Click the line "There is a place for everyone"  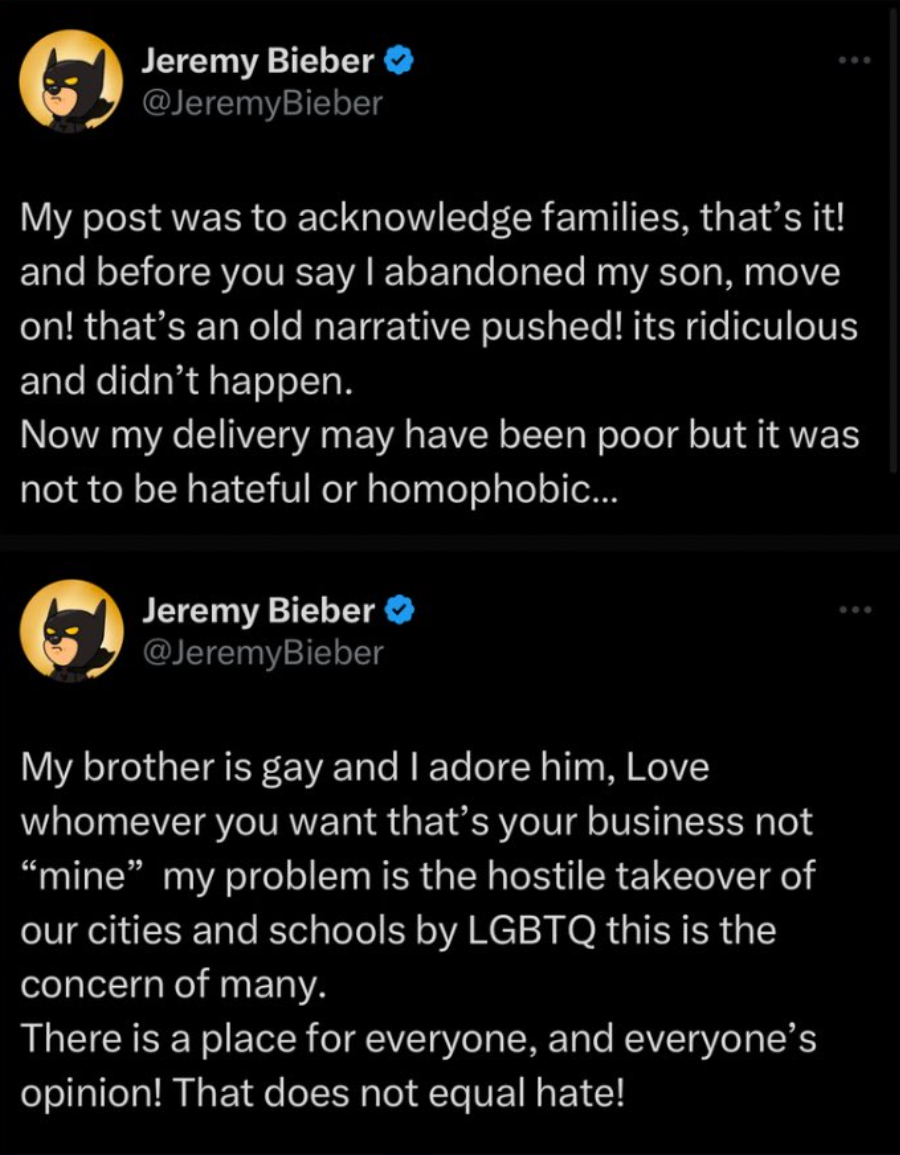(x=418, y=1038)
